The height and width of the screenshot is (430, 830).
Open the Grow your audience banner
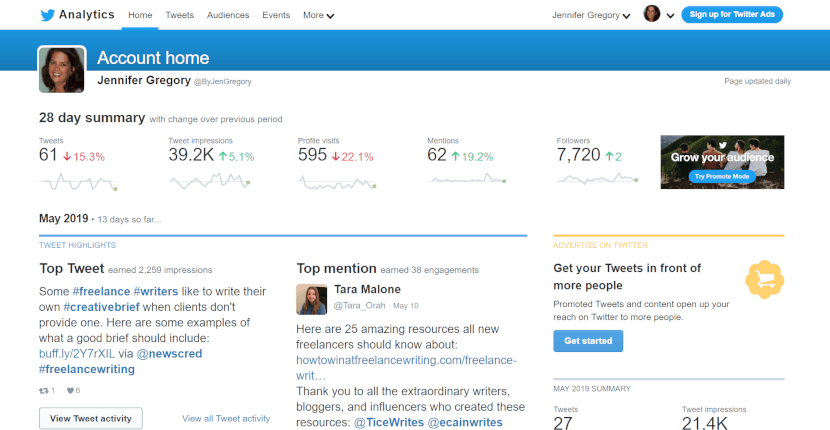pos(722,162)
